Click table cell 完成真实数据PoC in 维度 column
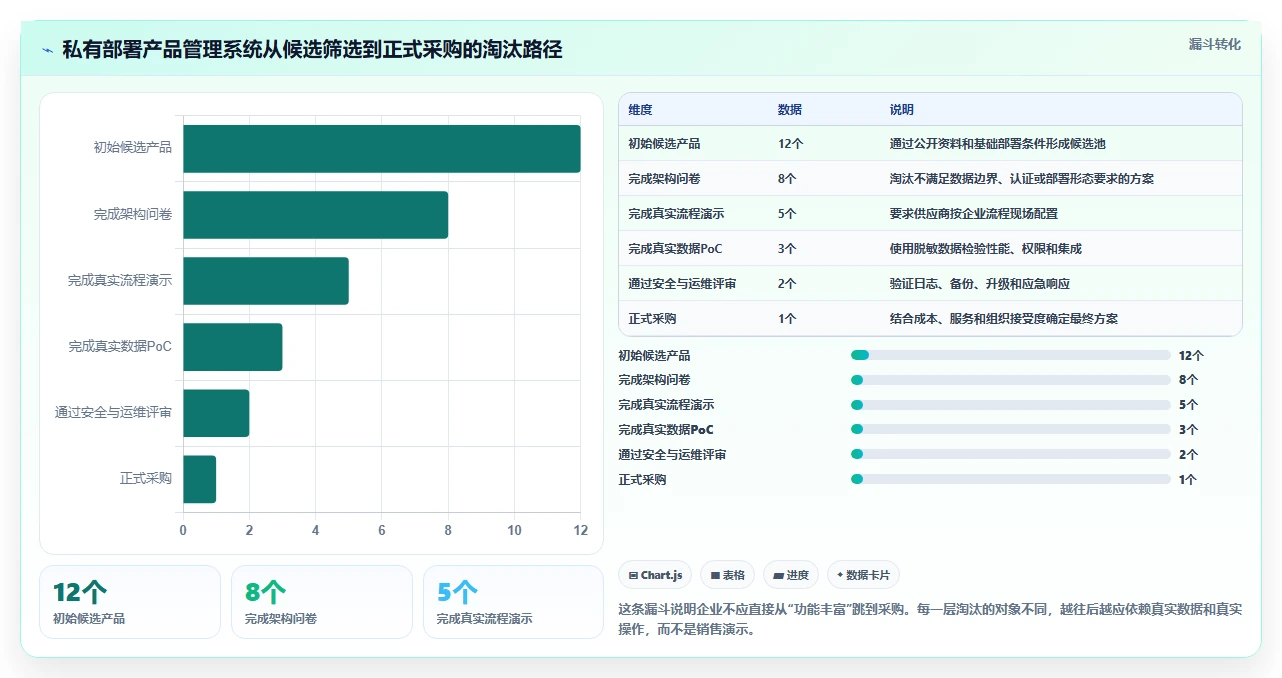This screenshot has width=1282, height=678. coord(675,249)
